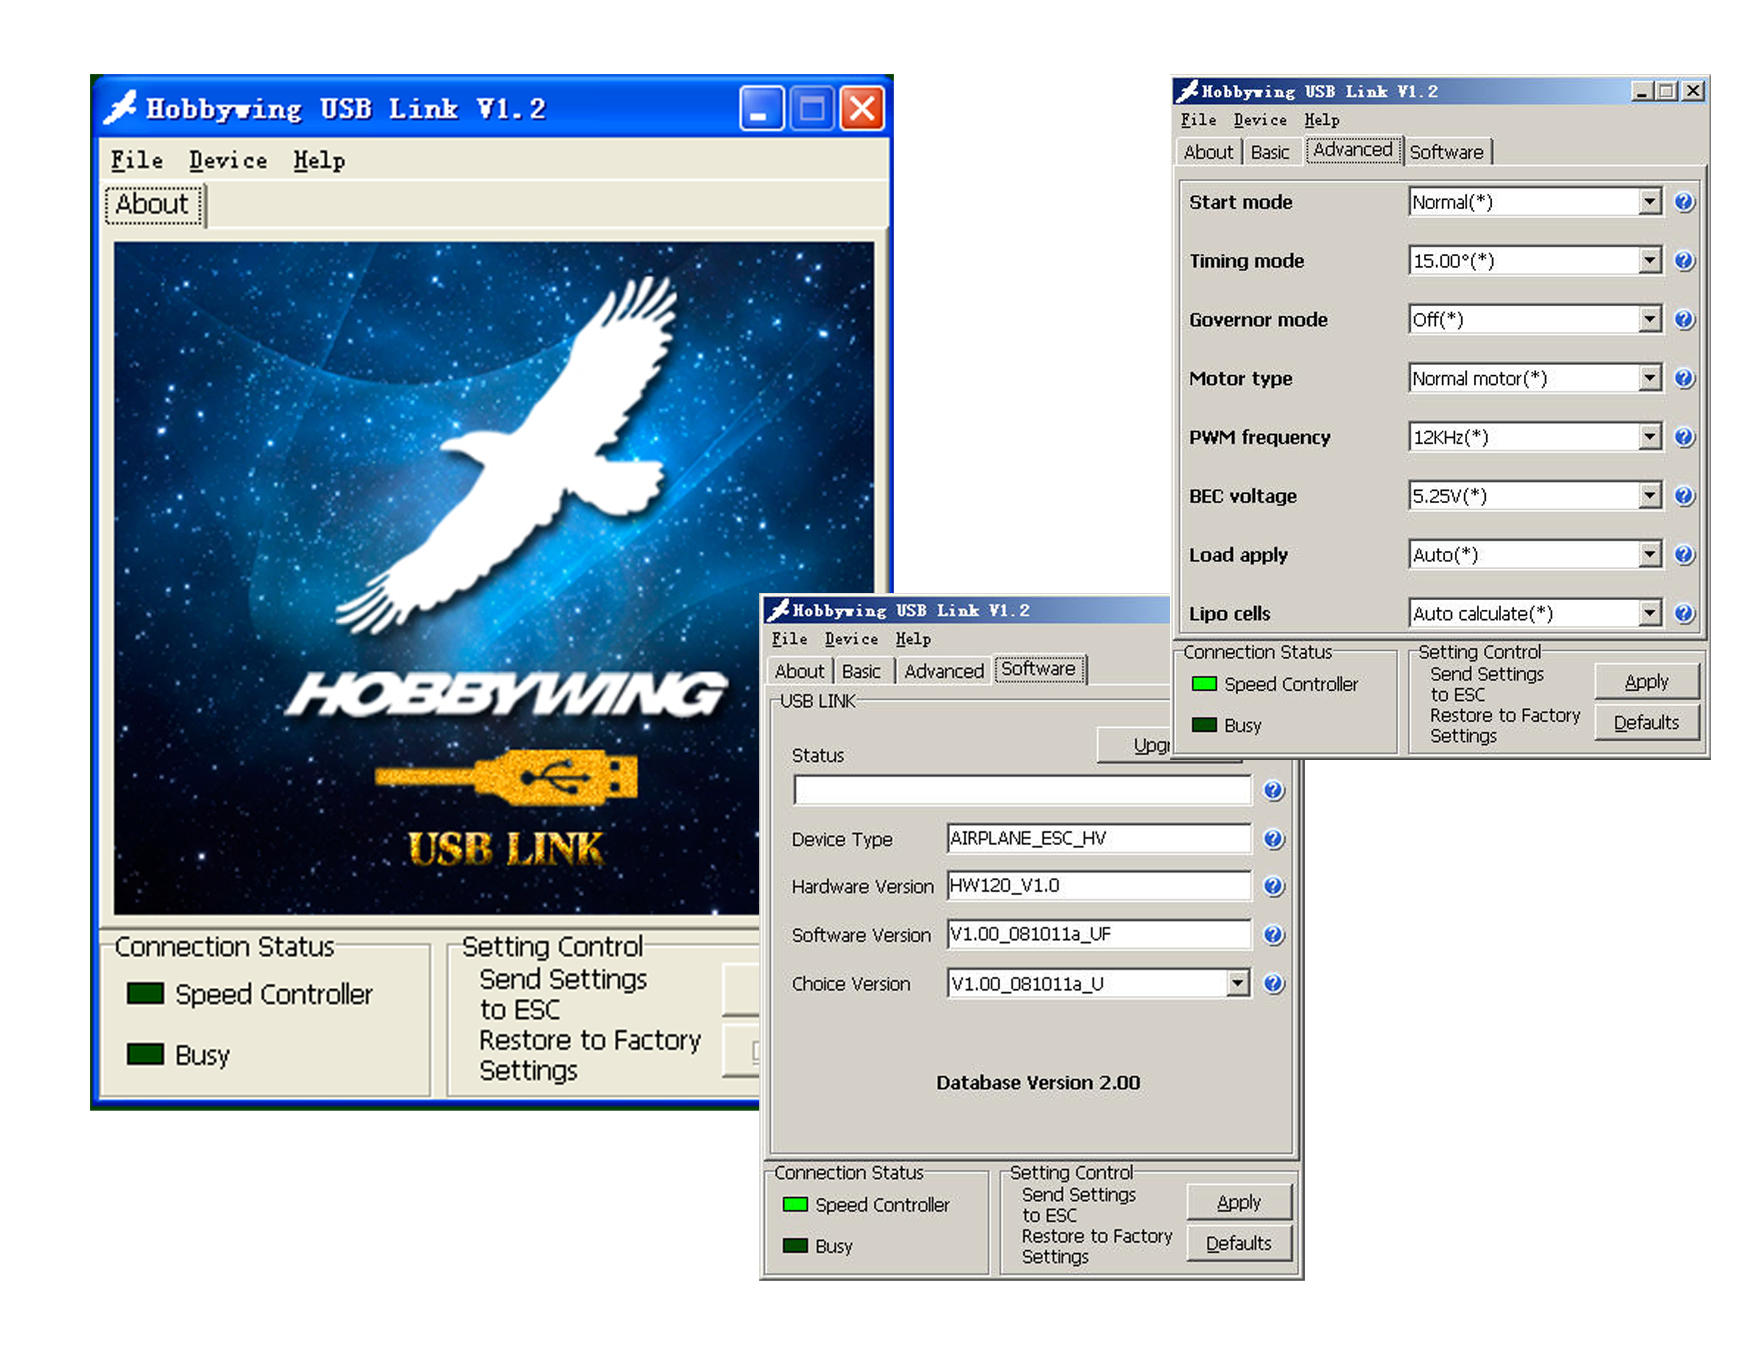The width and height of the screenshot is (1760, 1360).
Task: Click Device Type field showing AIRPLANE_ESC_HV
Action: click(x=1098, y=839)
